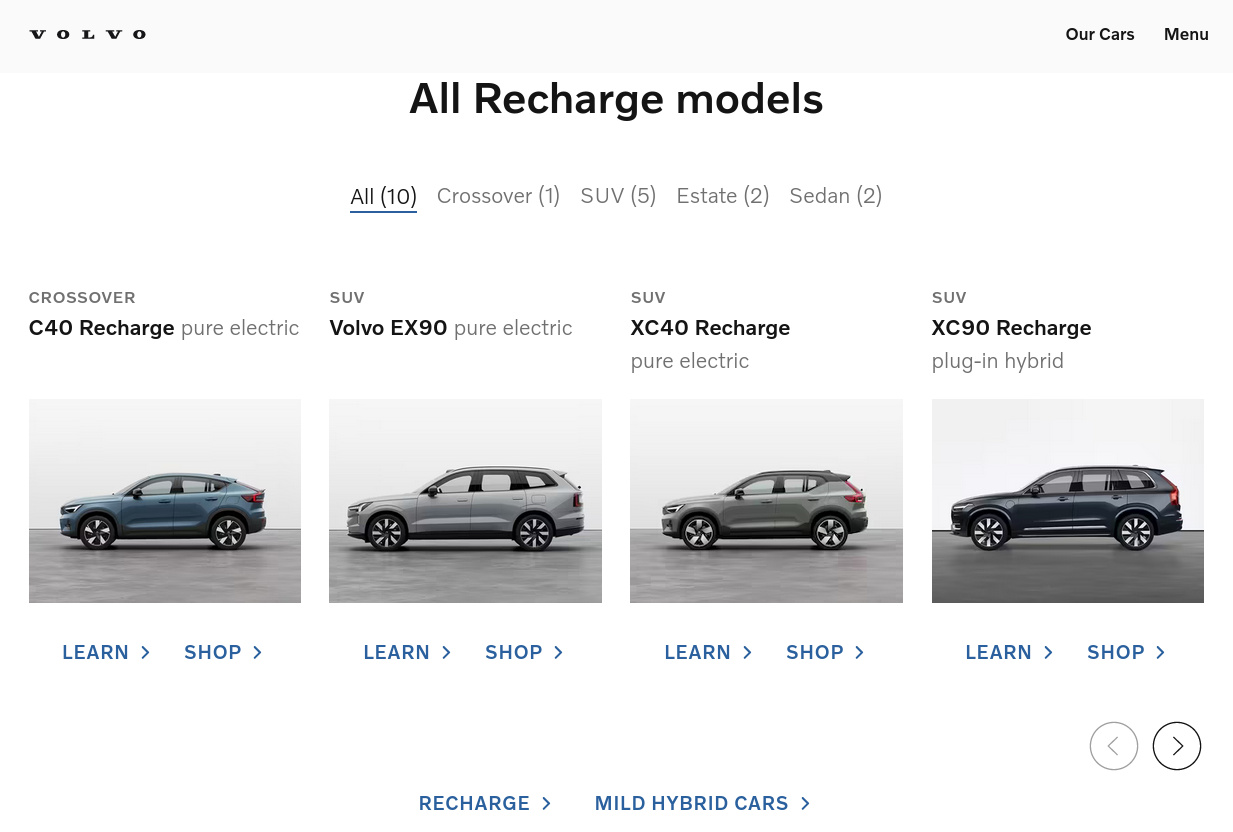Shop the Volvo EX90

(x=524, y=653)
